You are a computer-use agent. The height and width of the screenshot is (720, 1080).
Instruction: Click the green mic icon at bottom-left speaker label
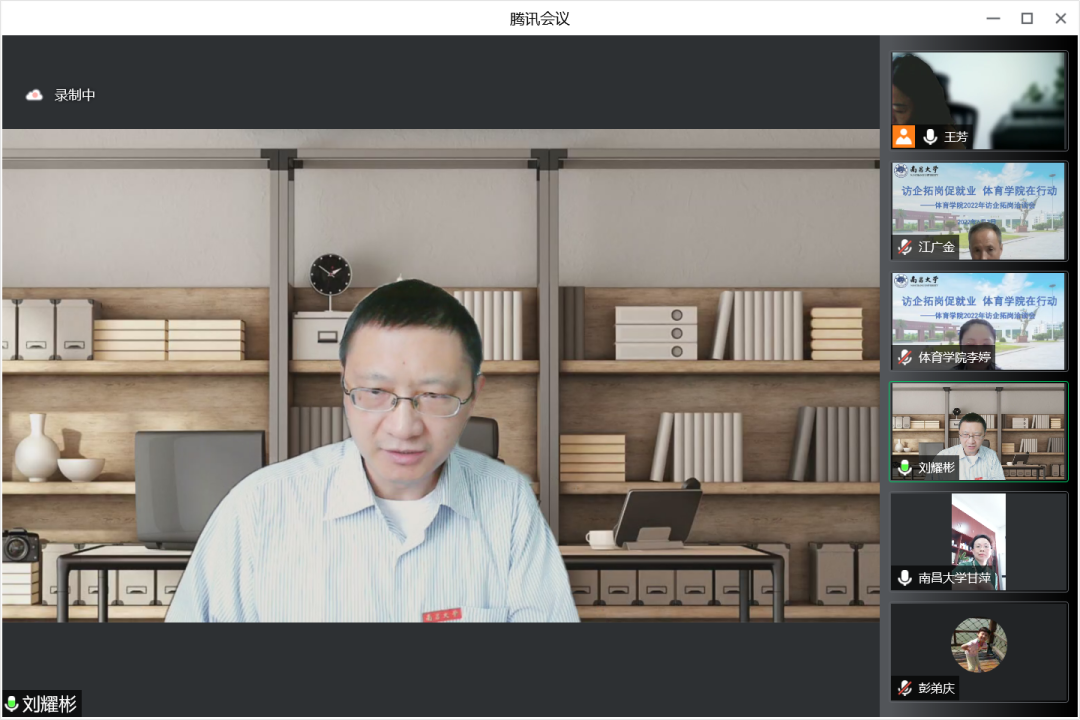point(12,705)
